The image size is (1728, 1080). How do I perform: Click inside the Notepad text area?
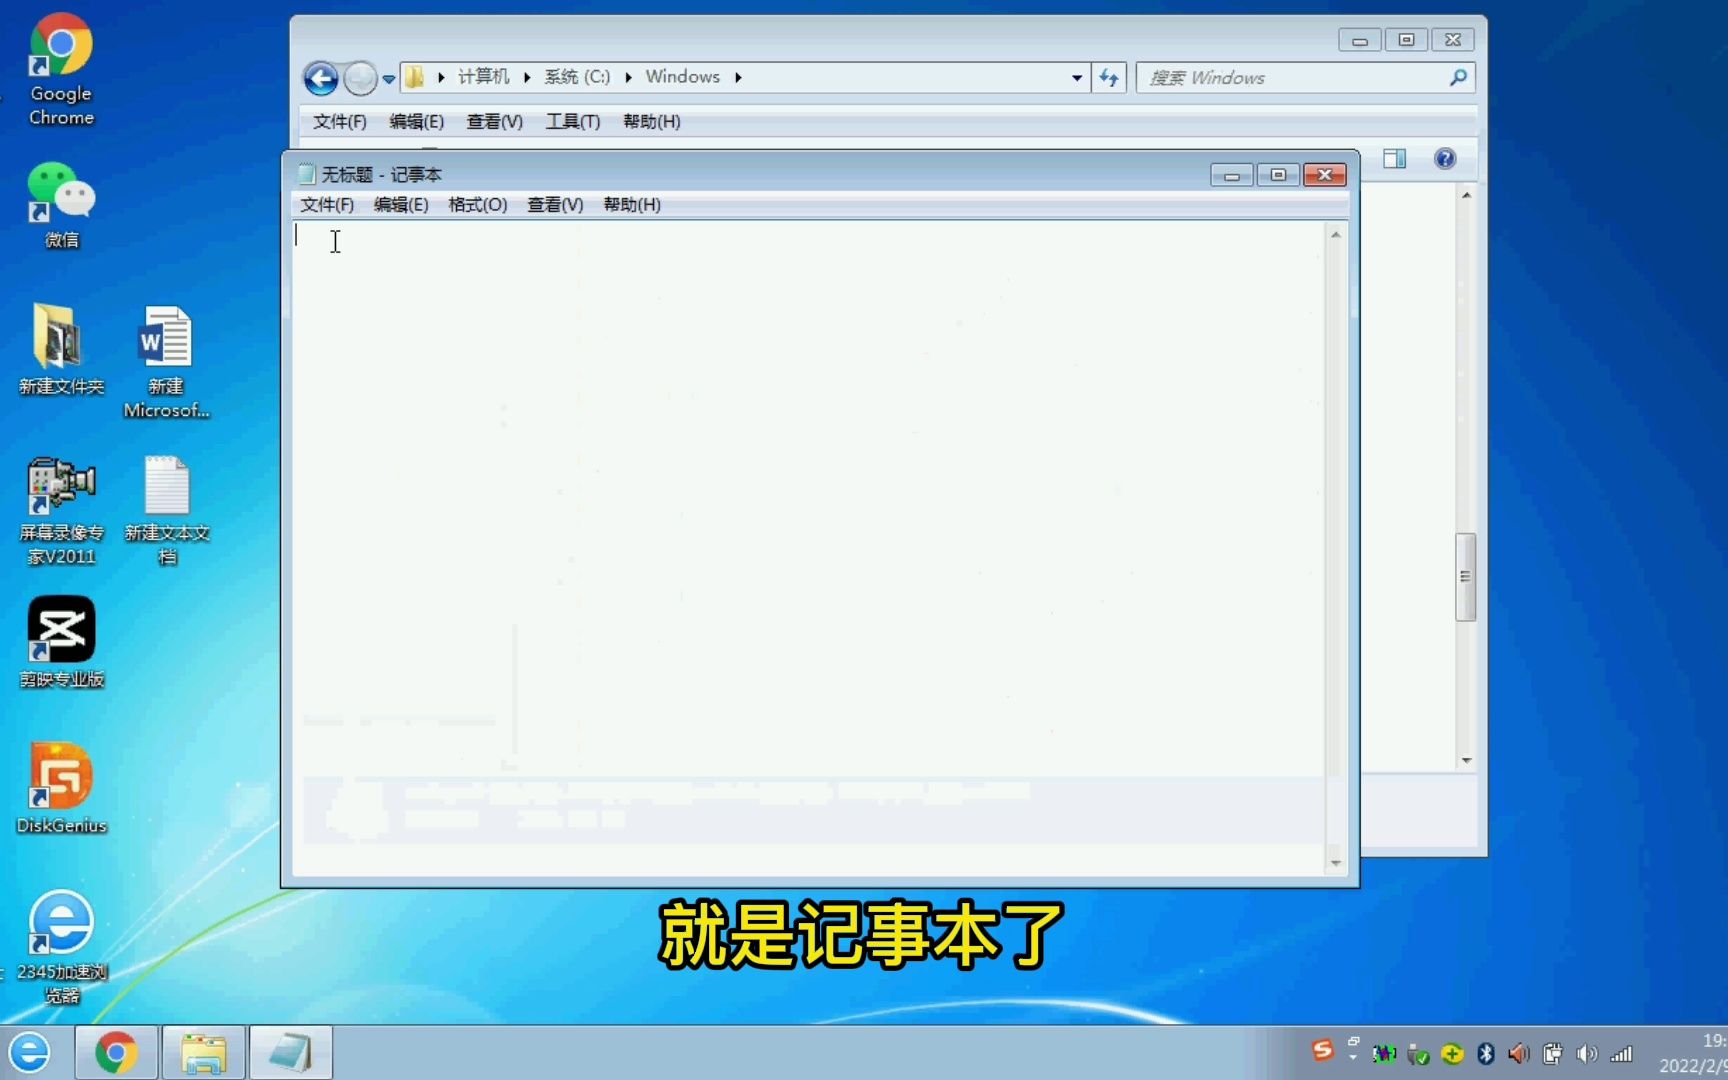click(808, 548)
